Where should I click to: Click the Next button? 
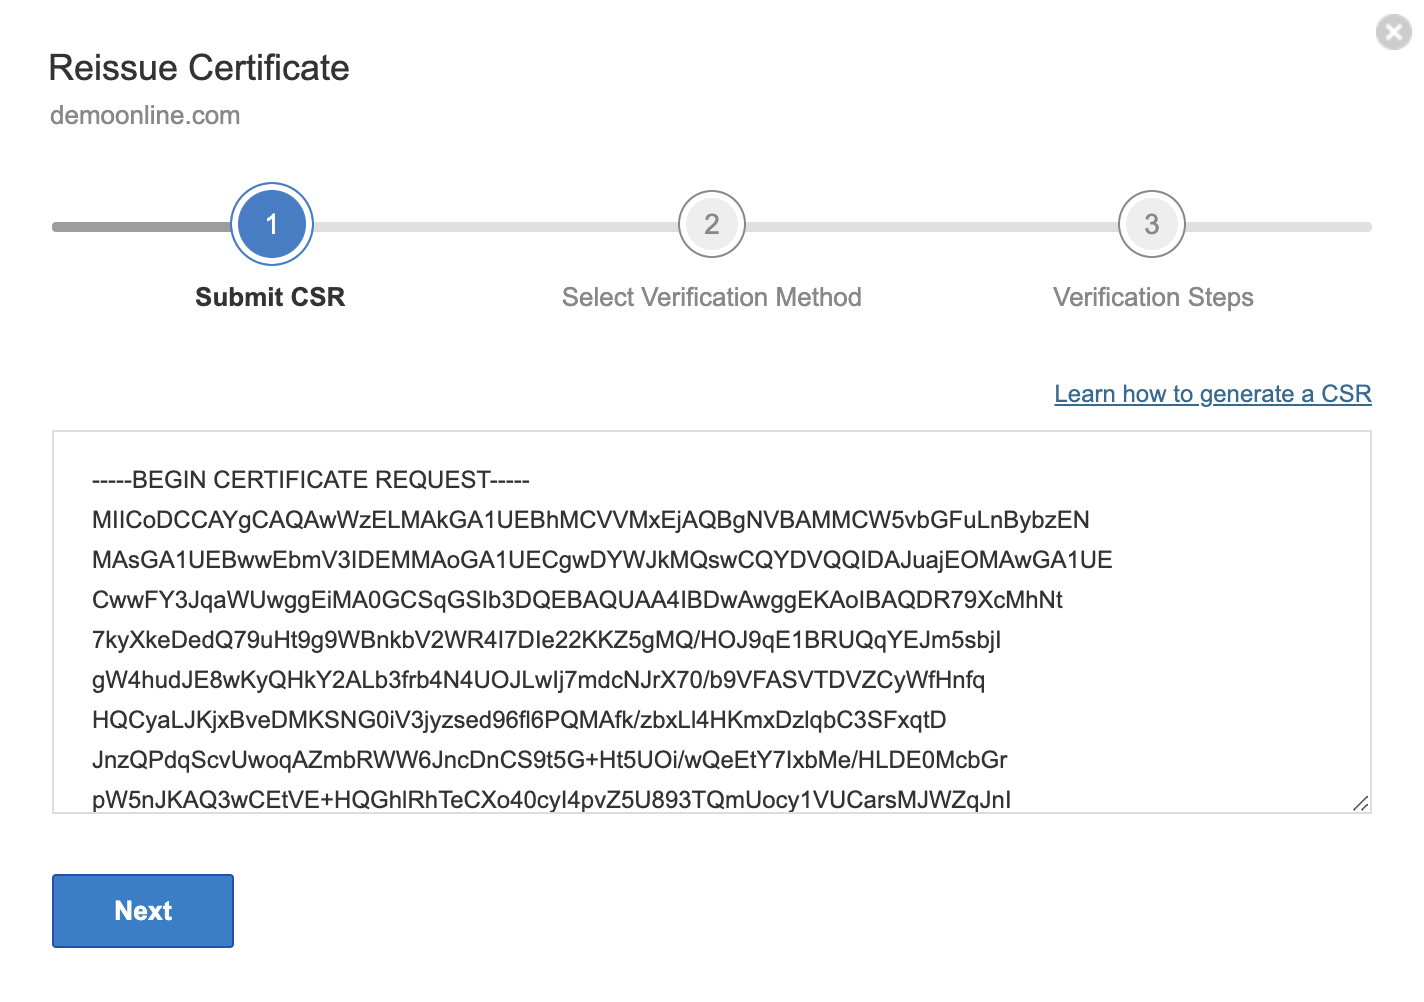(142, 910)
